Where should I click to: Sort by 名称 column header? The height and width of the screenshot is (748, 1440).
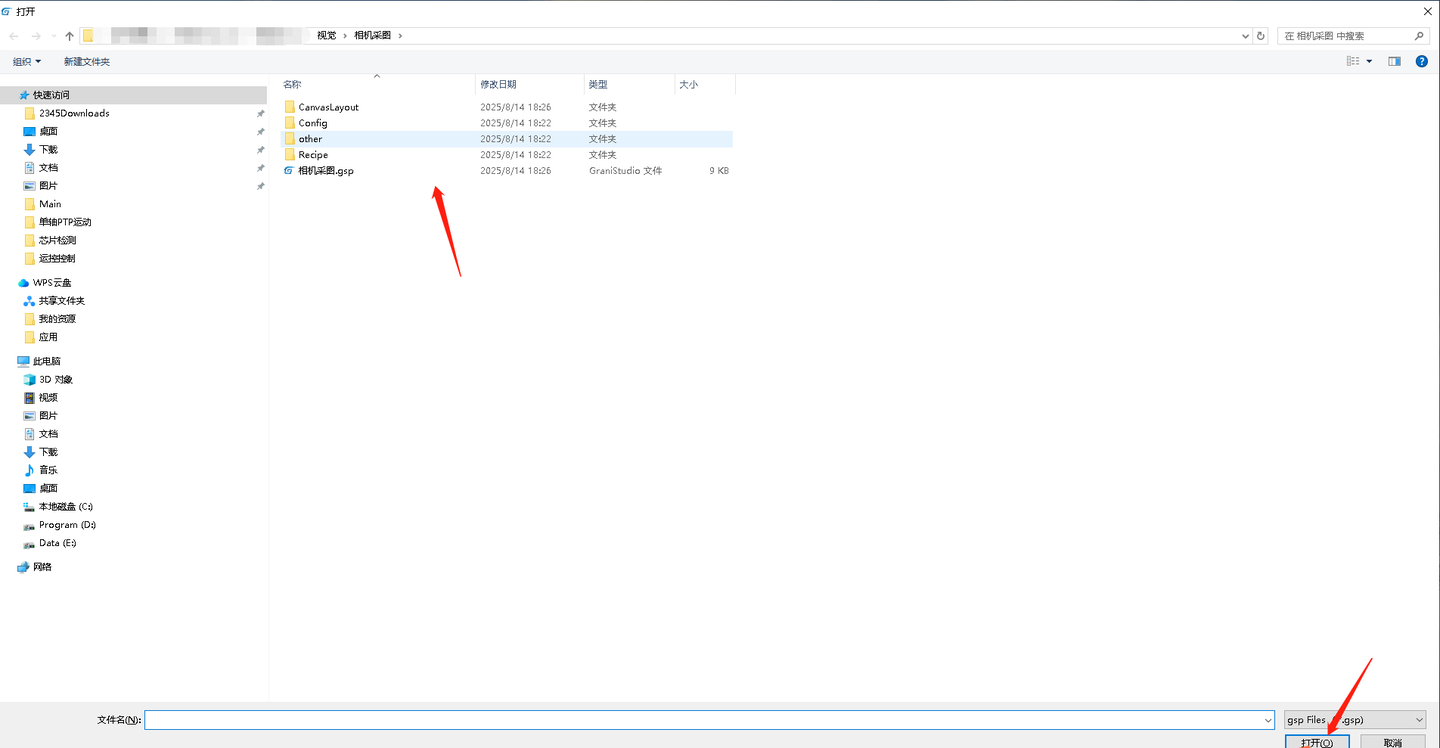(x=292, y=85)
